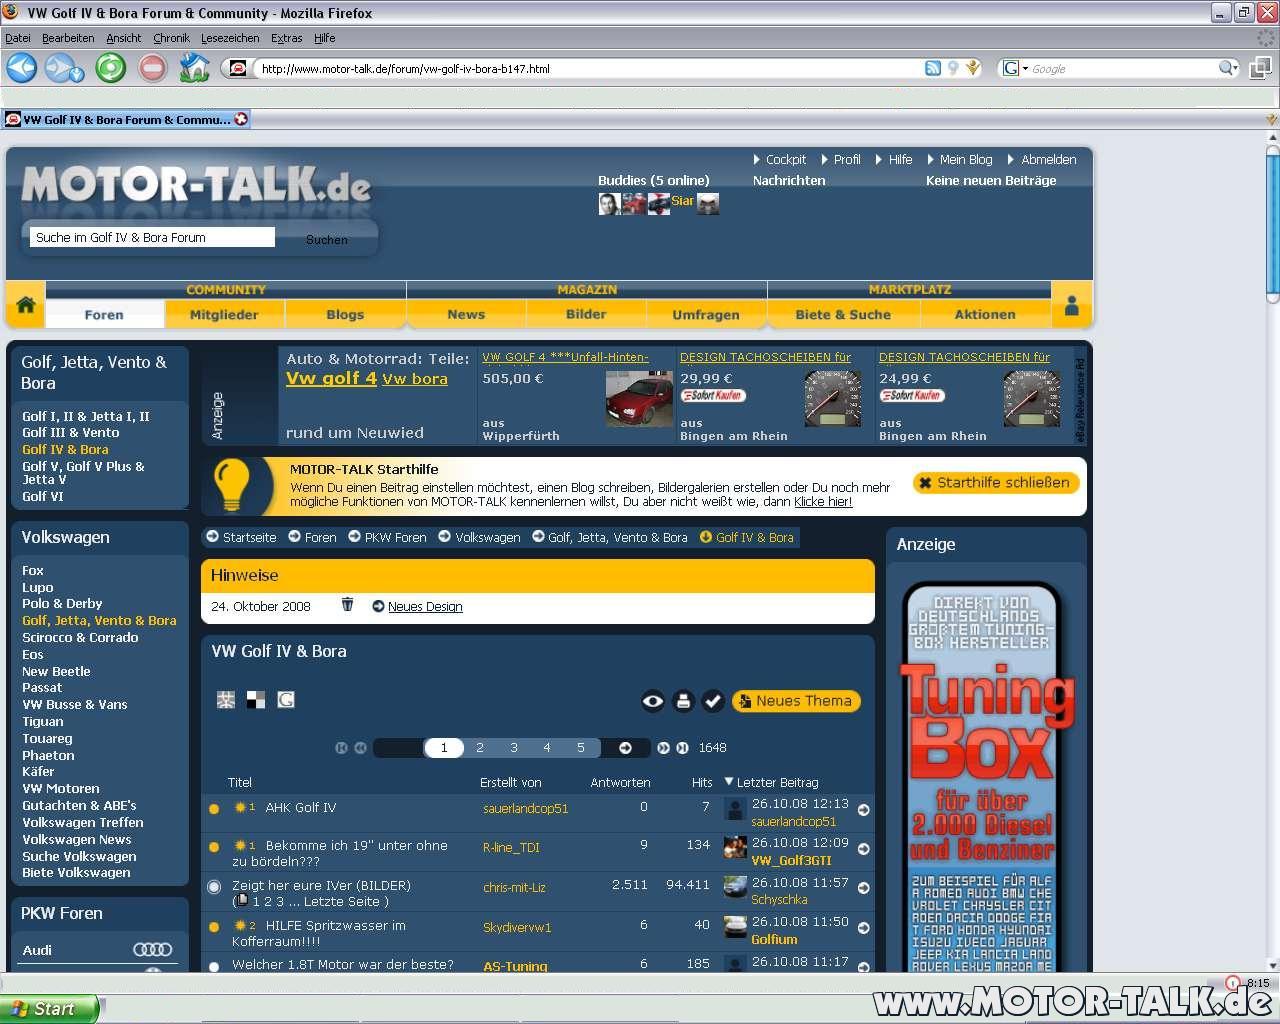The height and width of the screenshot is (1024, 1280).
Task: Open the Golf VI sidebar link
Action: 43,496
